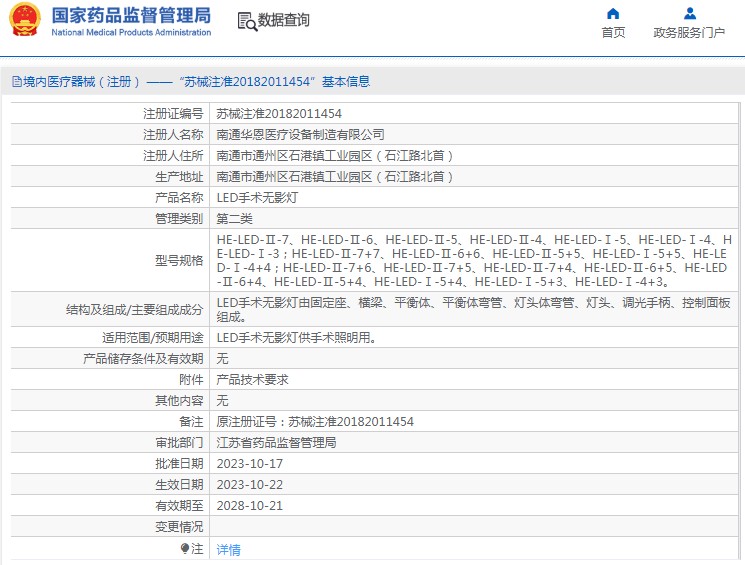745x565 pixels.
Task: Open the 详情 details link
Action: coord(229,549)
